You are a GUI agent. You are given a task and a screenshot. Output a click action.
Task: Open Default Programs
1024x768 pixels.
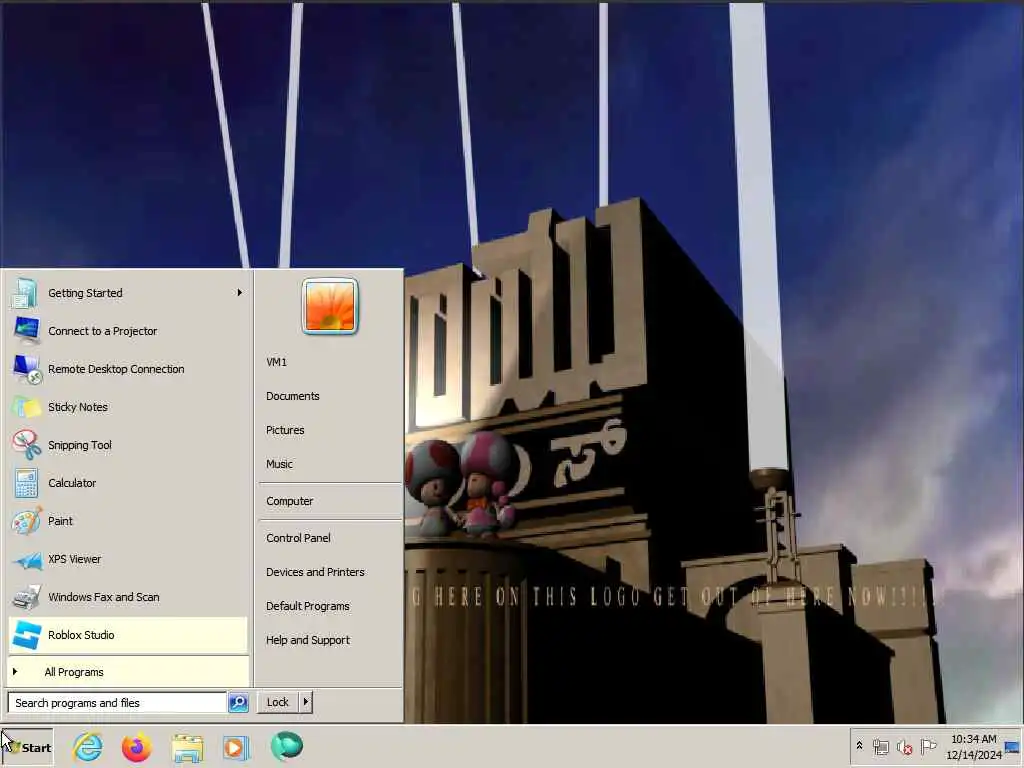(308, 606)
